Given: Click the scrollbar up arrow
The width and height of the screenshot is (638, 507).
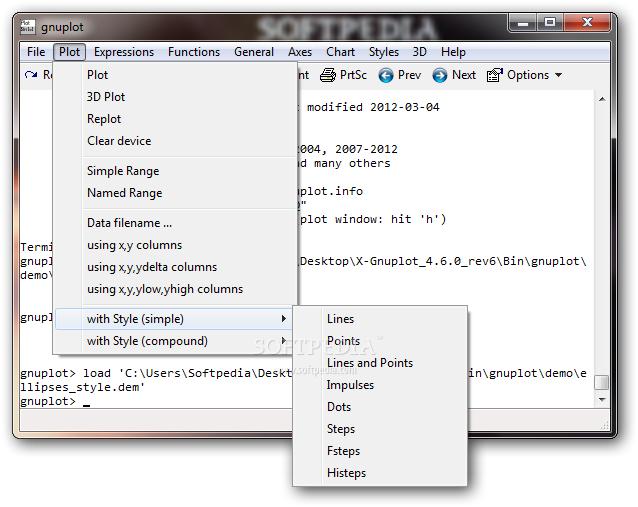Looking at the screenshot, I should [x=602, y=99].
